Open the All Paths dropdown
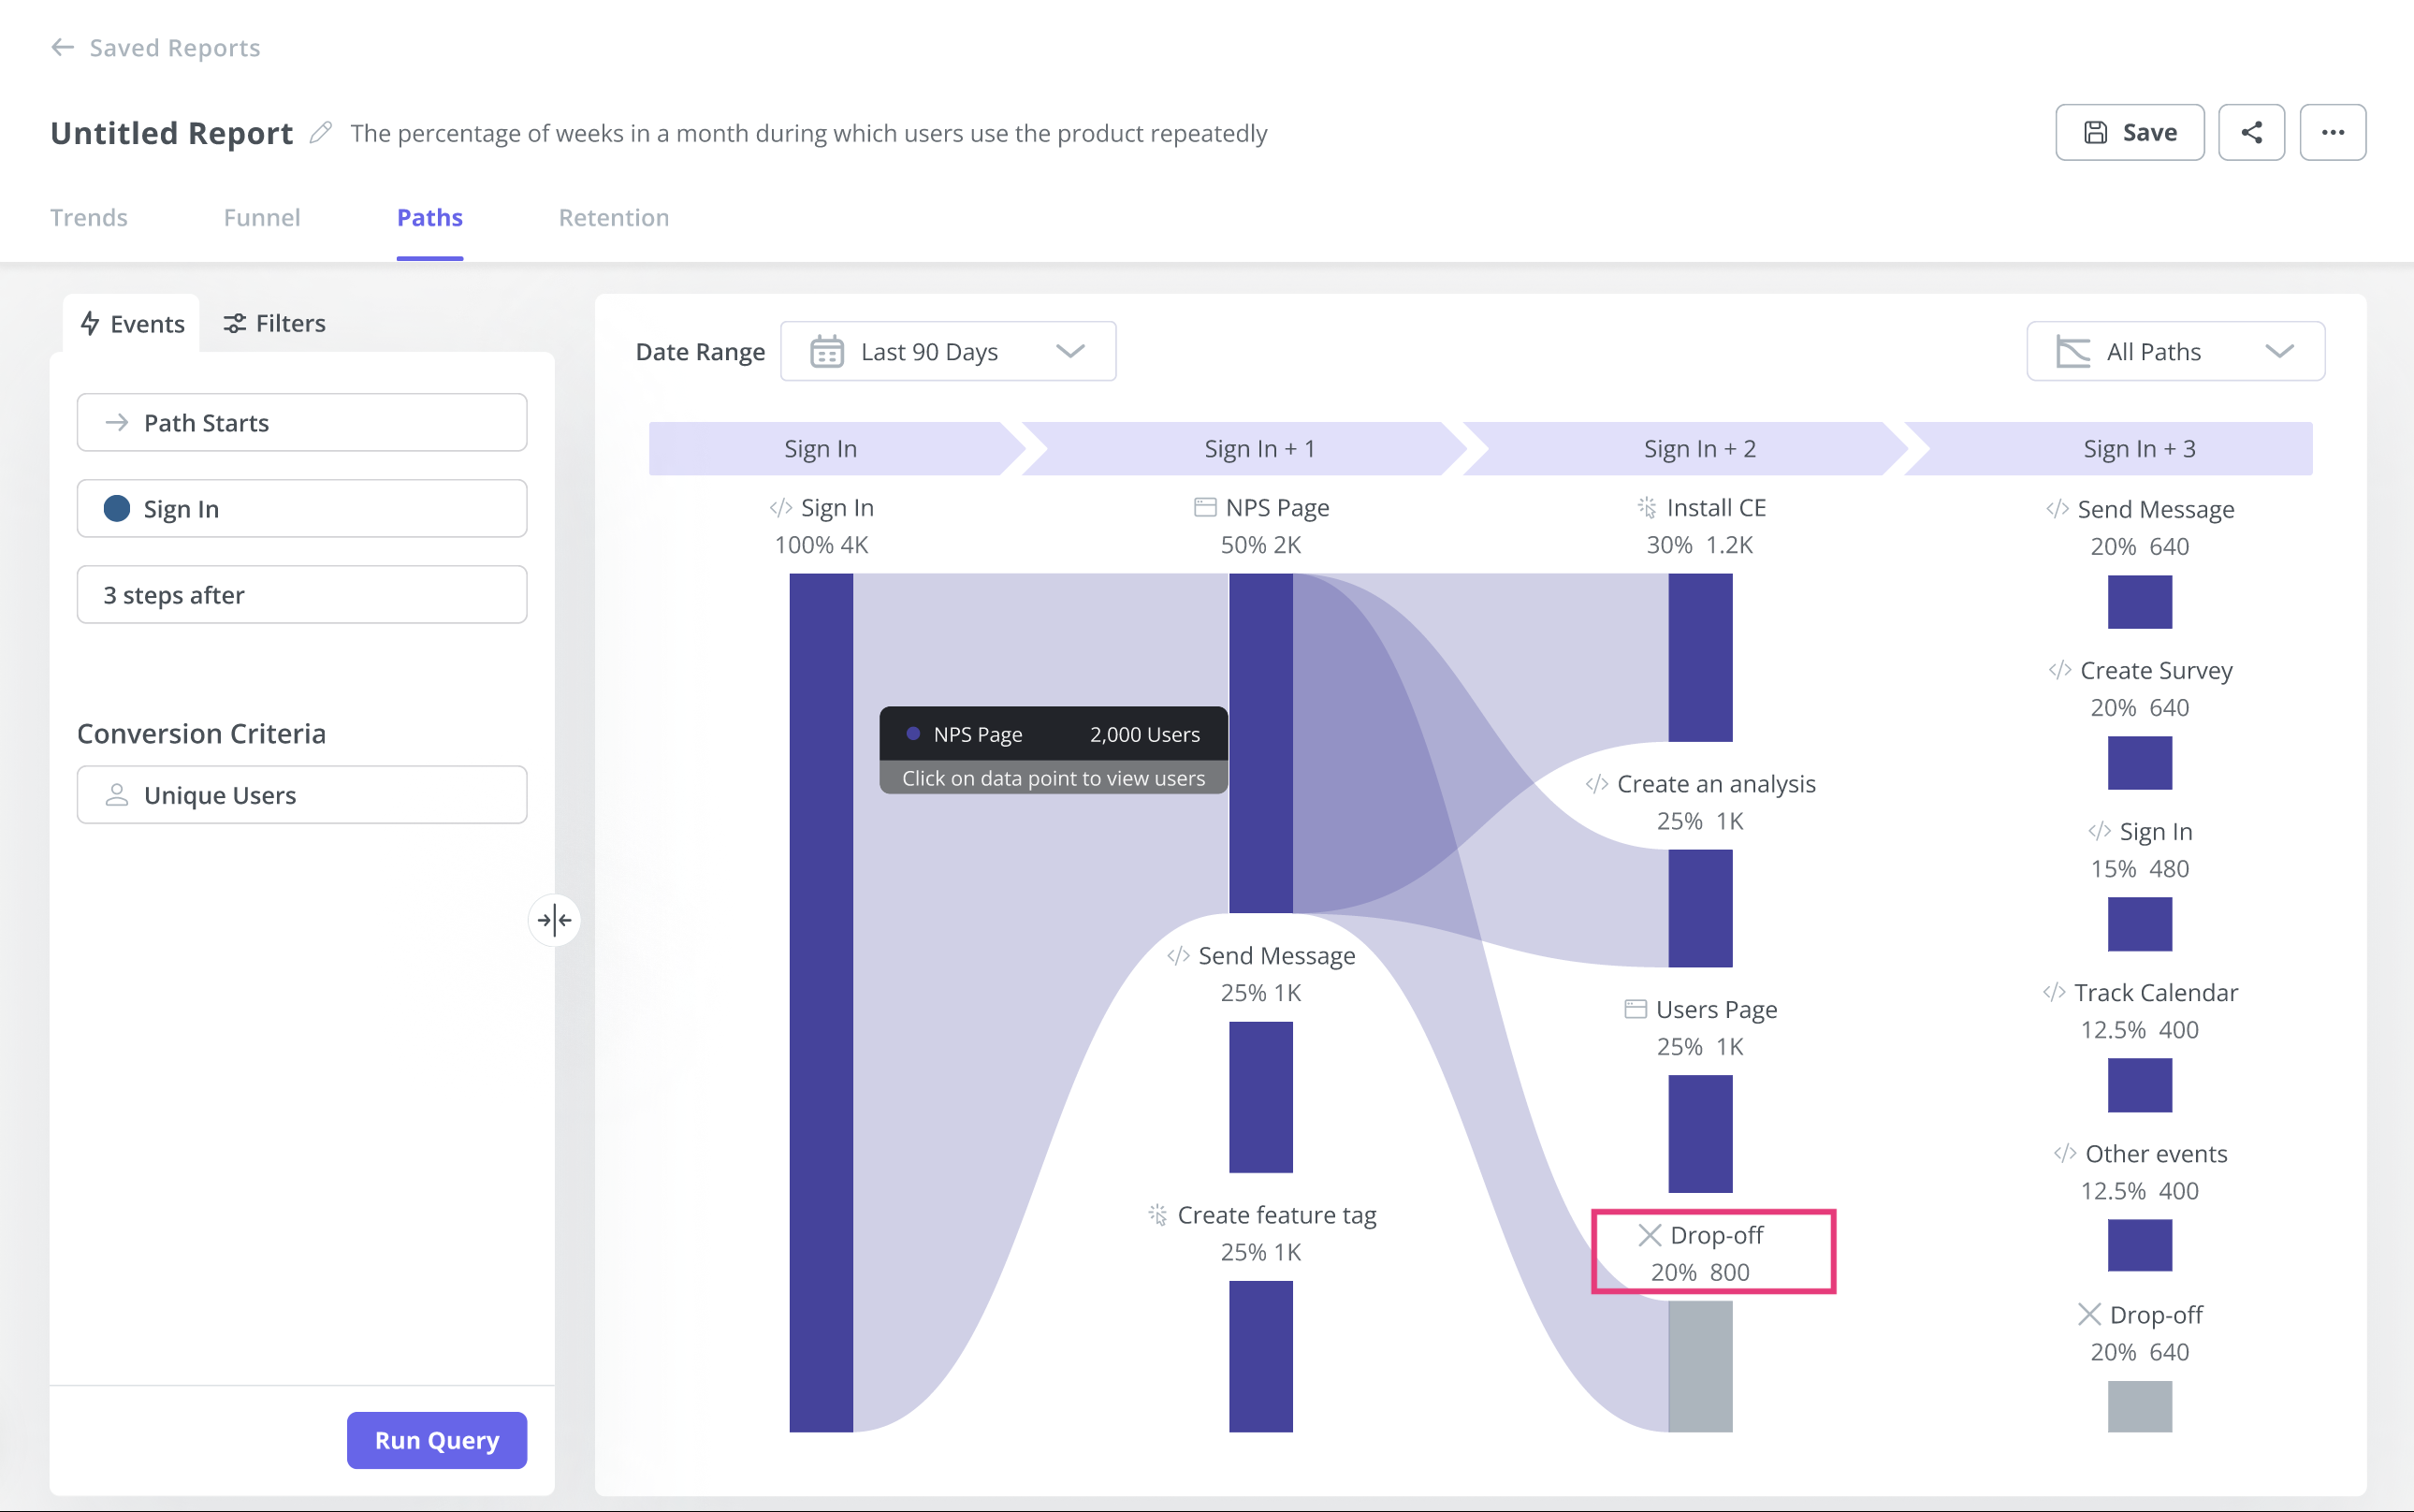 pos(2280,351)
